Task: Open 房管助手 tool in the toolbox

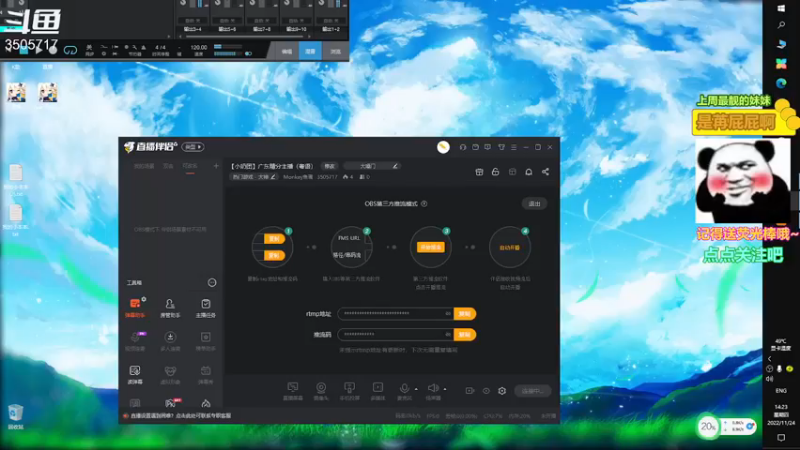Action: click(170, 308)
